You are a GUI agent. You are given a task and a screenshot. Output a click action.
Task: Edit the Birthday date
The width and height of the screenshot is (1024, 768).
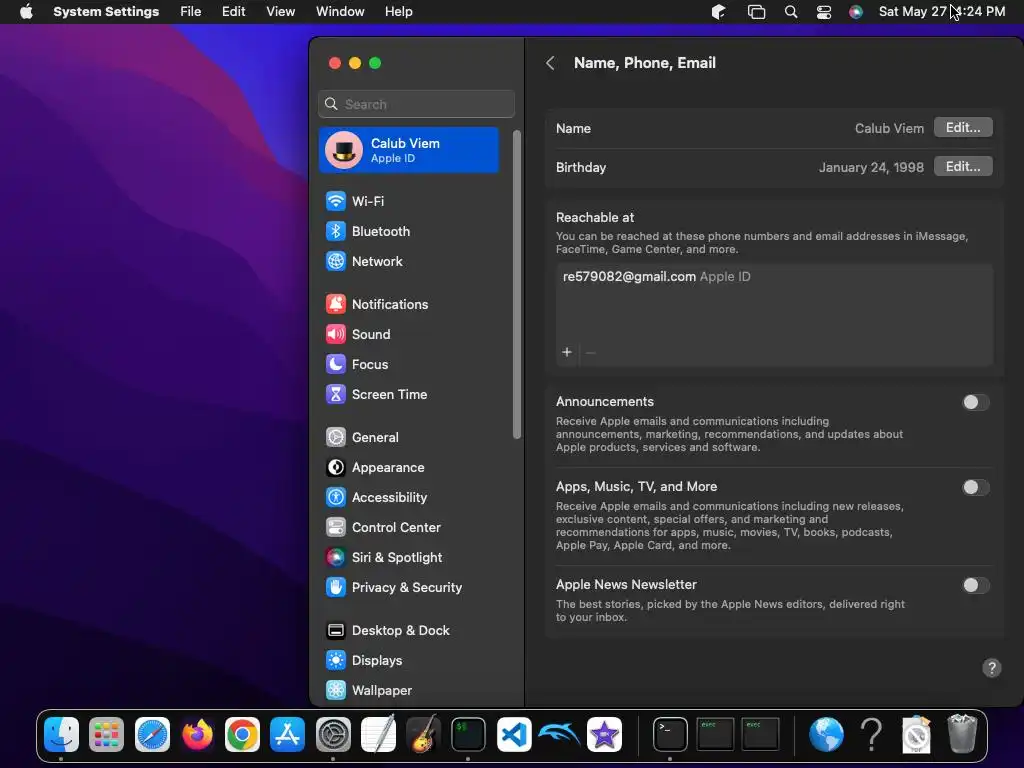[x=963, y=167]
